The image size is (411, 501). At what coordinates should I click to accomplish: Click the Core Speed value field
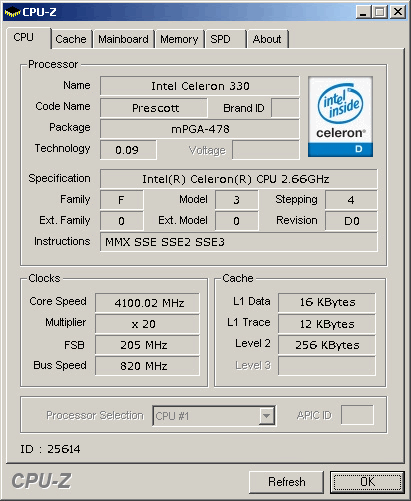tap(147, 303)
